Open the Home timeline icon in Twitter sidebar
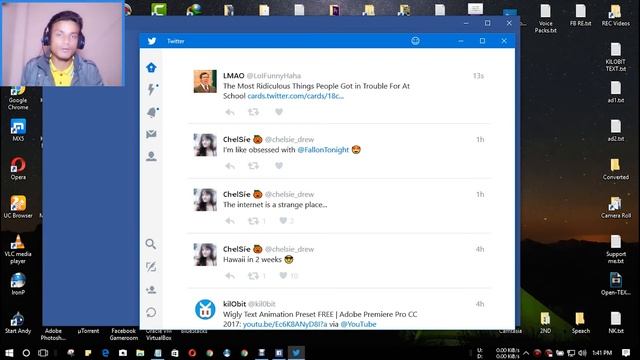The height and width of the screenshot is (360, 640). click(151, 67)
